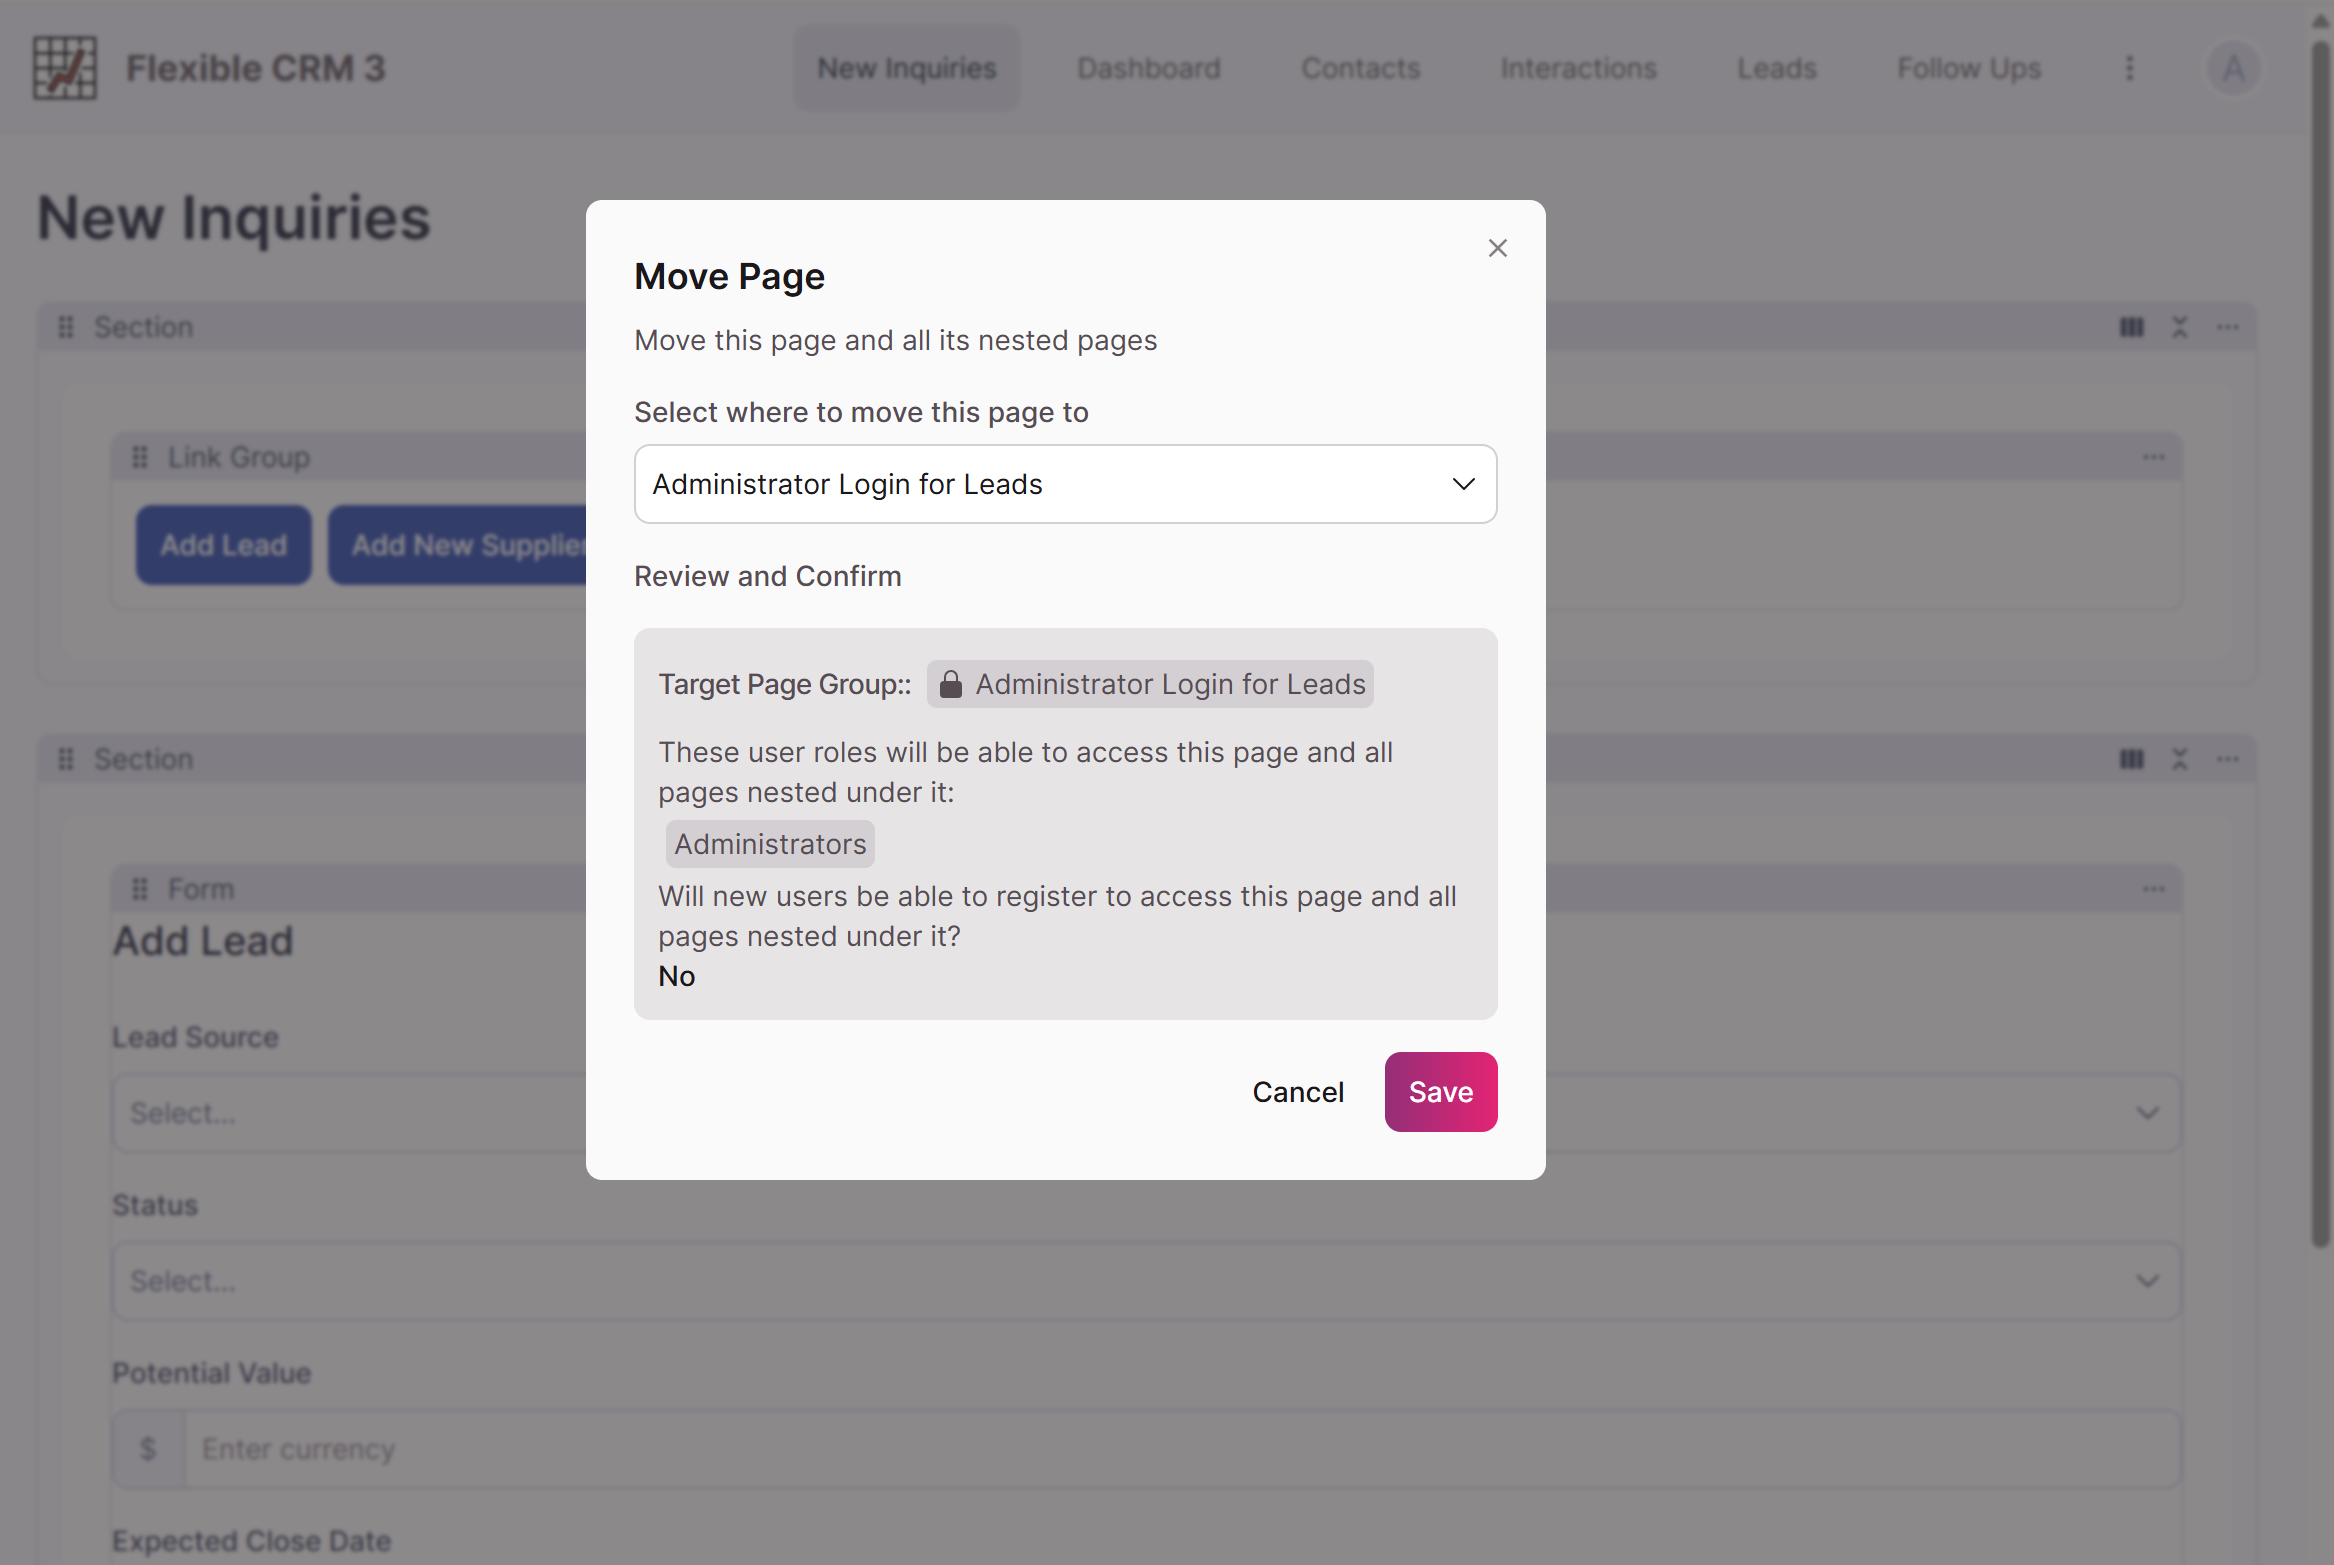Click first Section's columns layout icon

2131,327
